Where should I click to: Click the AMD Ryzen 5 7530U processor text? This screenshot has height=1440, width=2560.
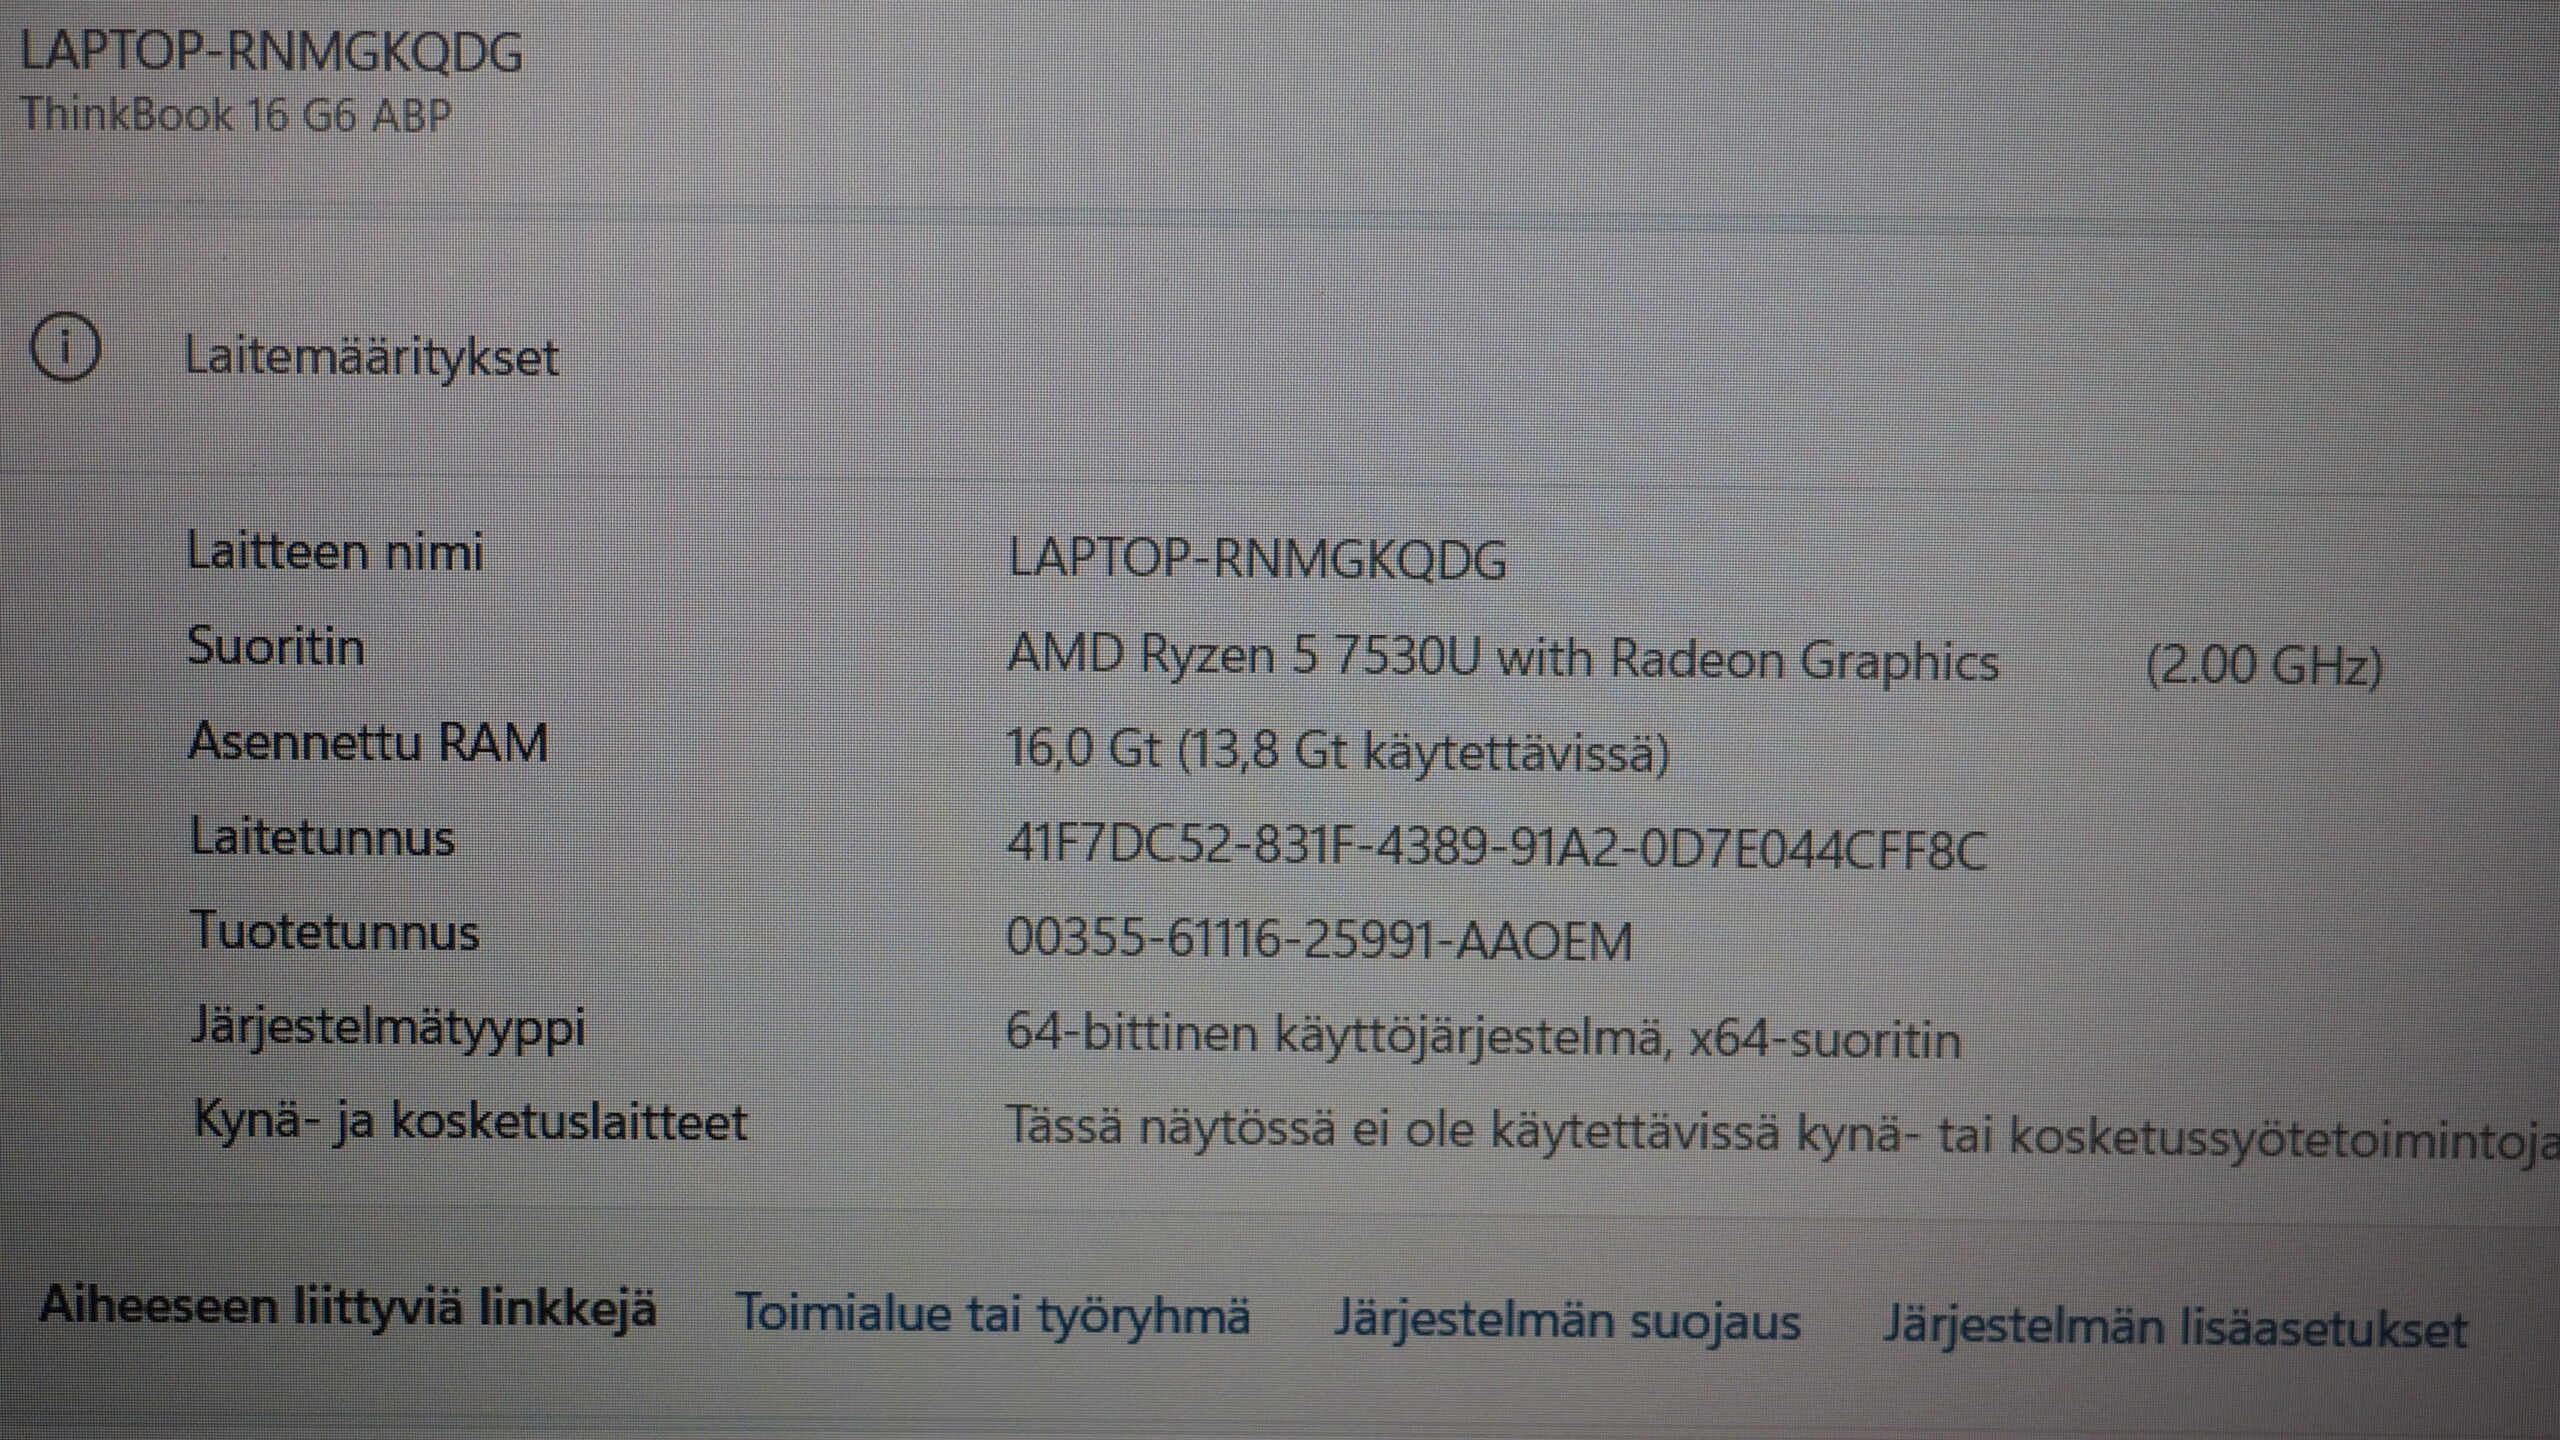point(1502,659)
